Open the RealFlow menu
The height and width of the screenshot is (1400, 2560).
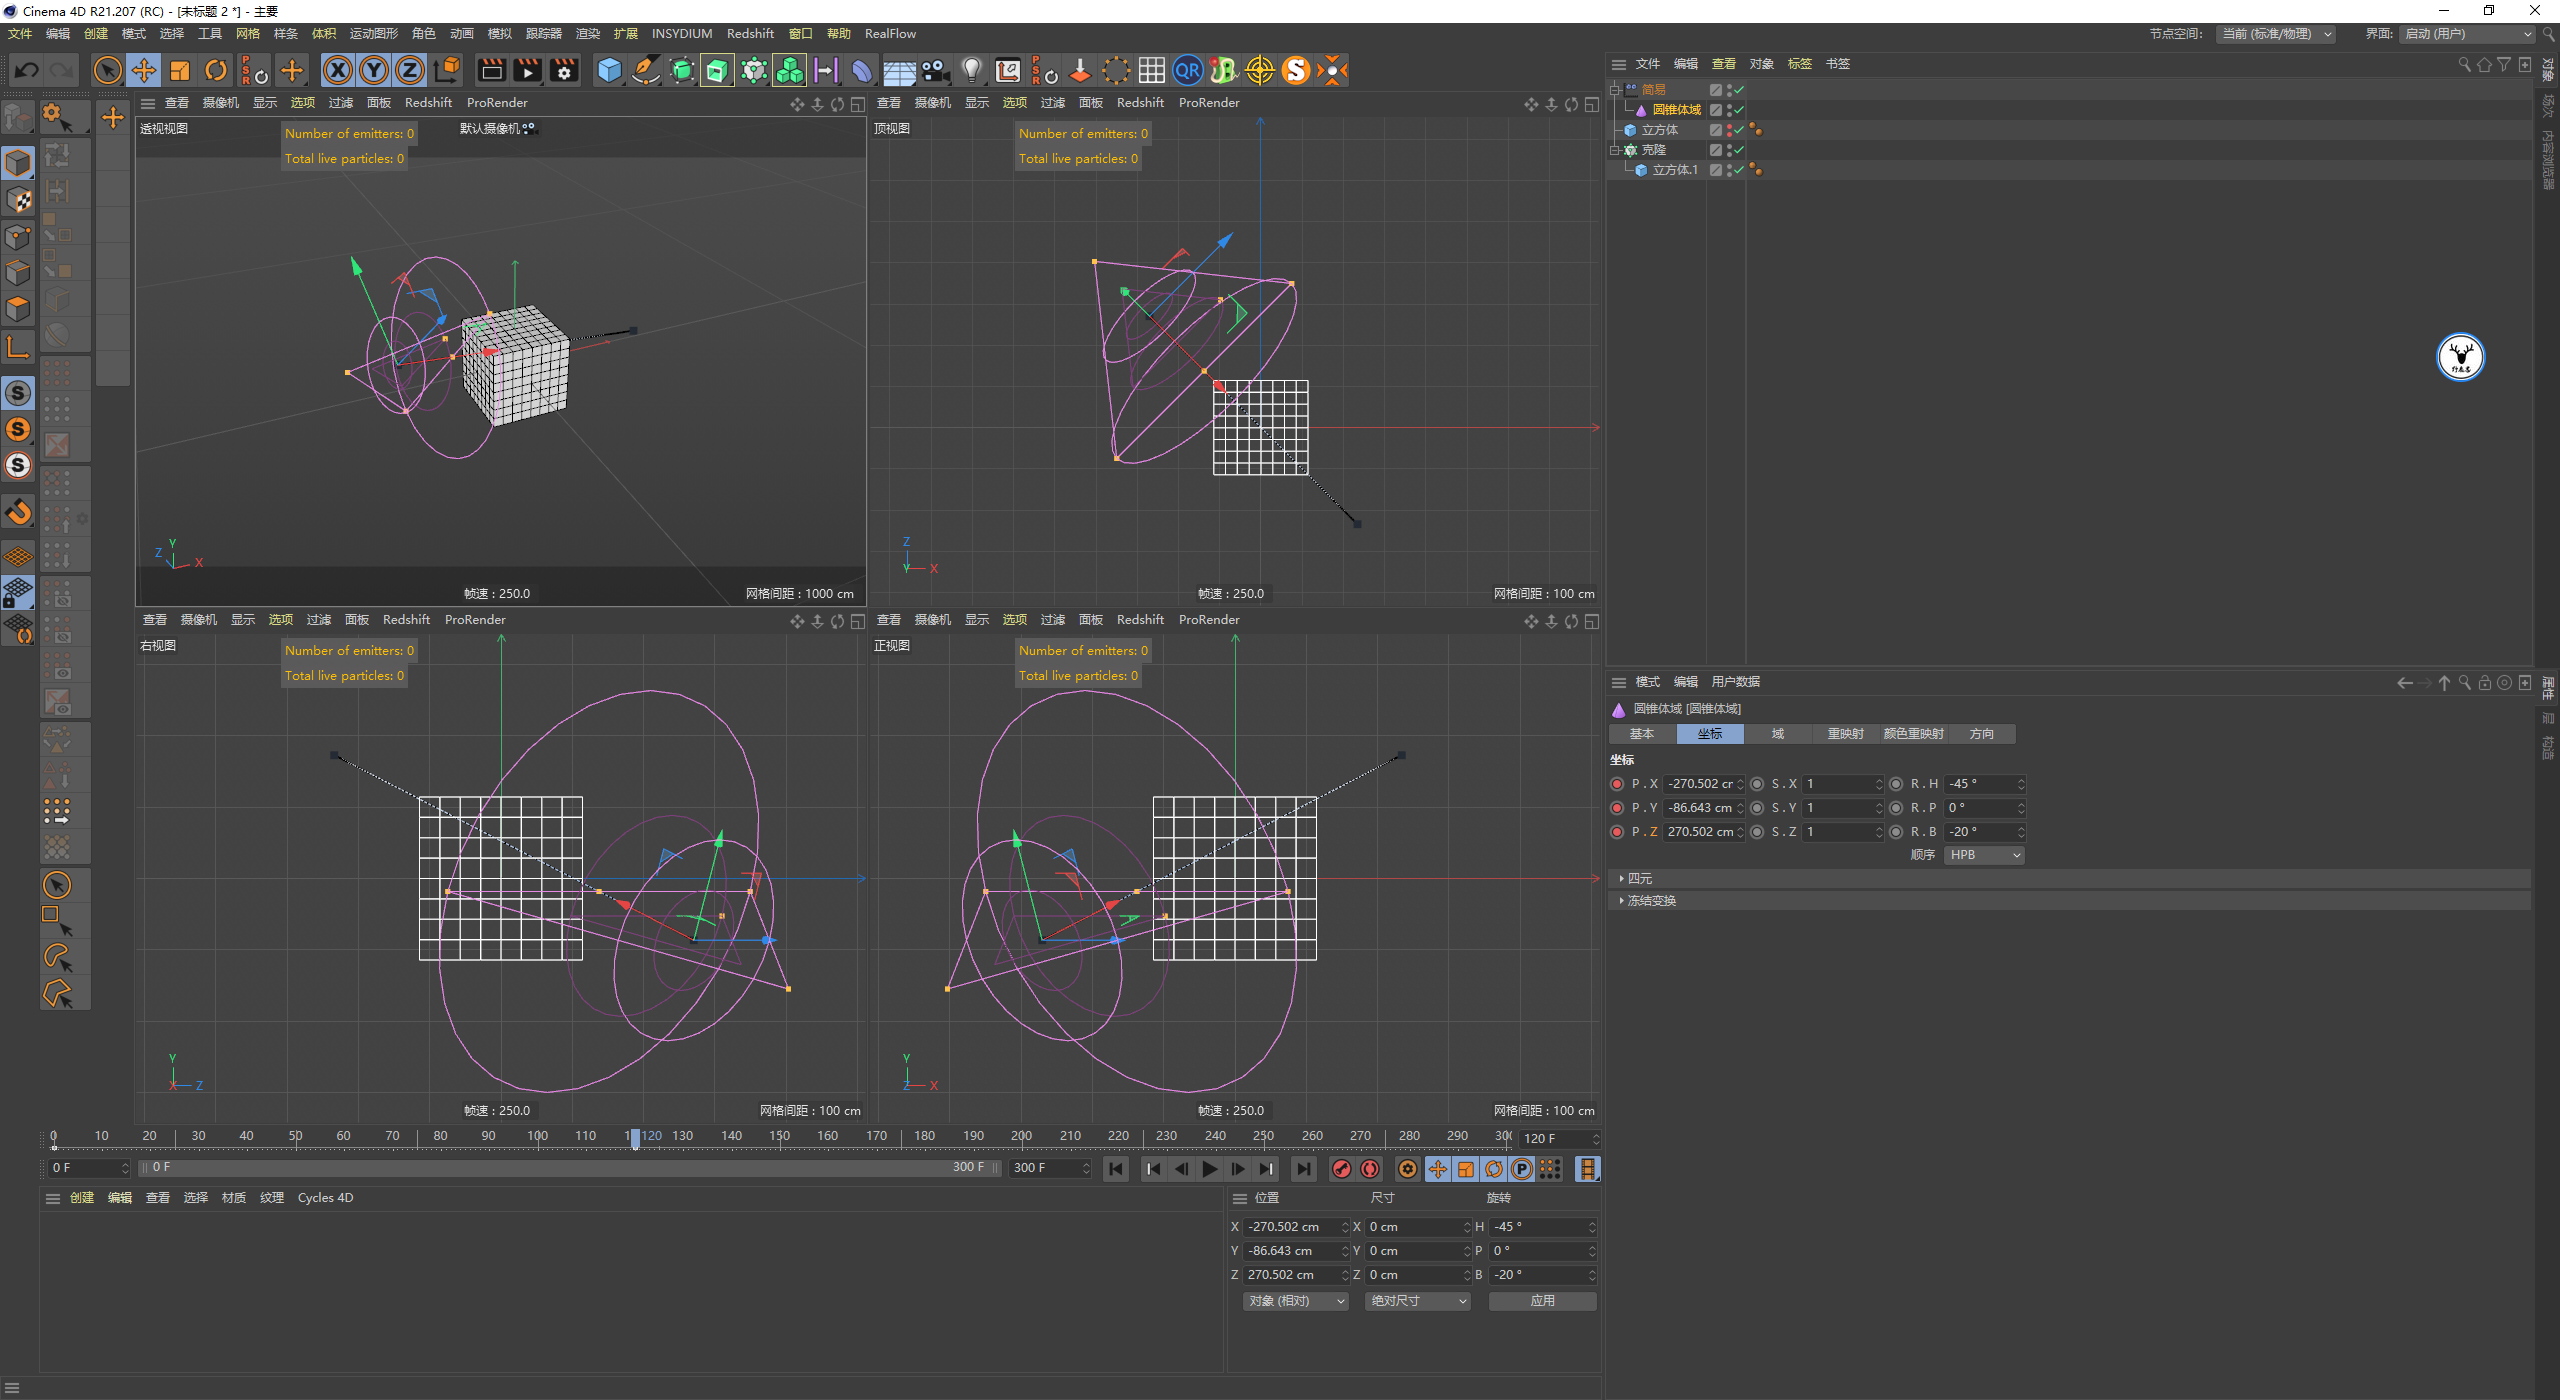coord(890,34)
